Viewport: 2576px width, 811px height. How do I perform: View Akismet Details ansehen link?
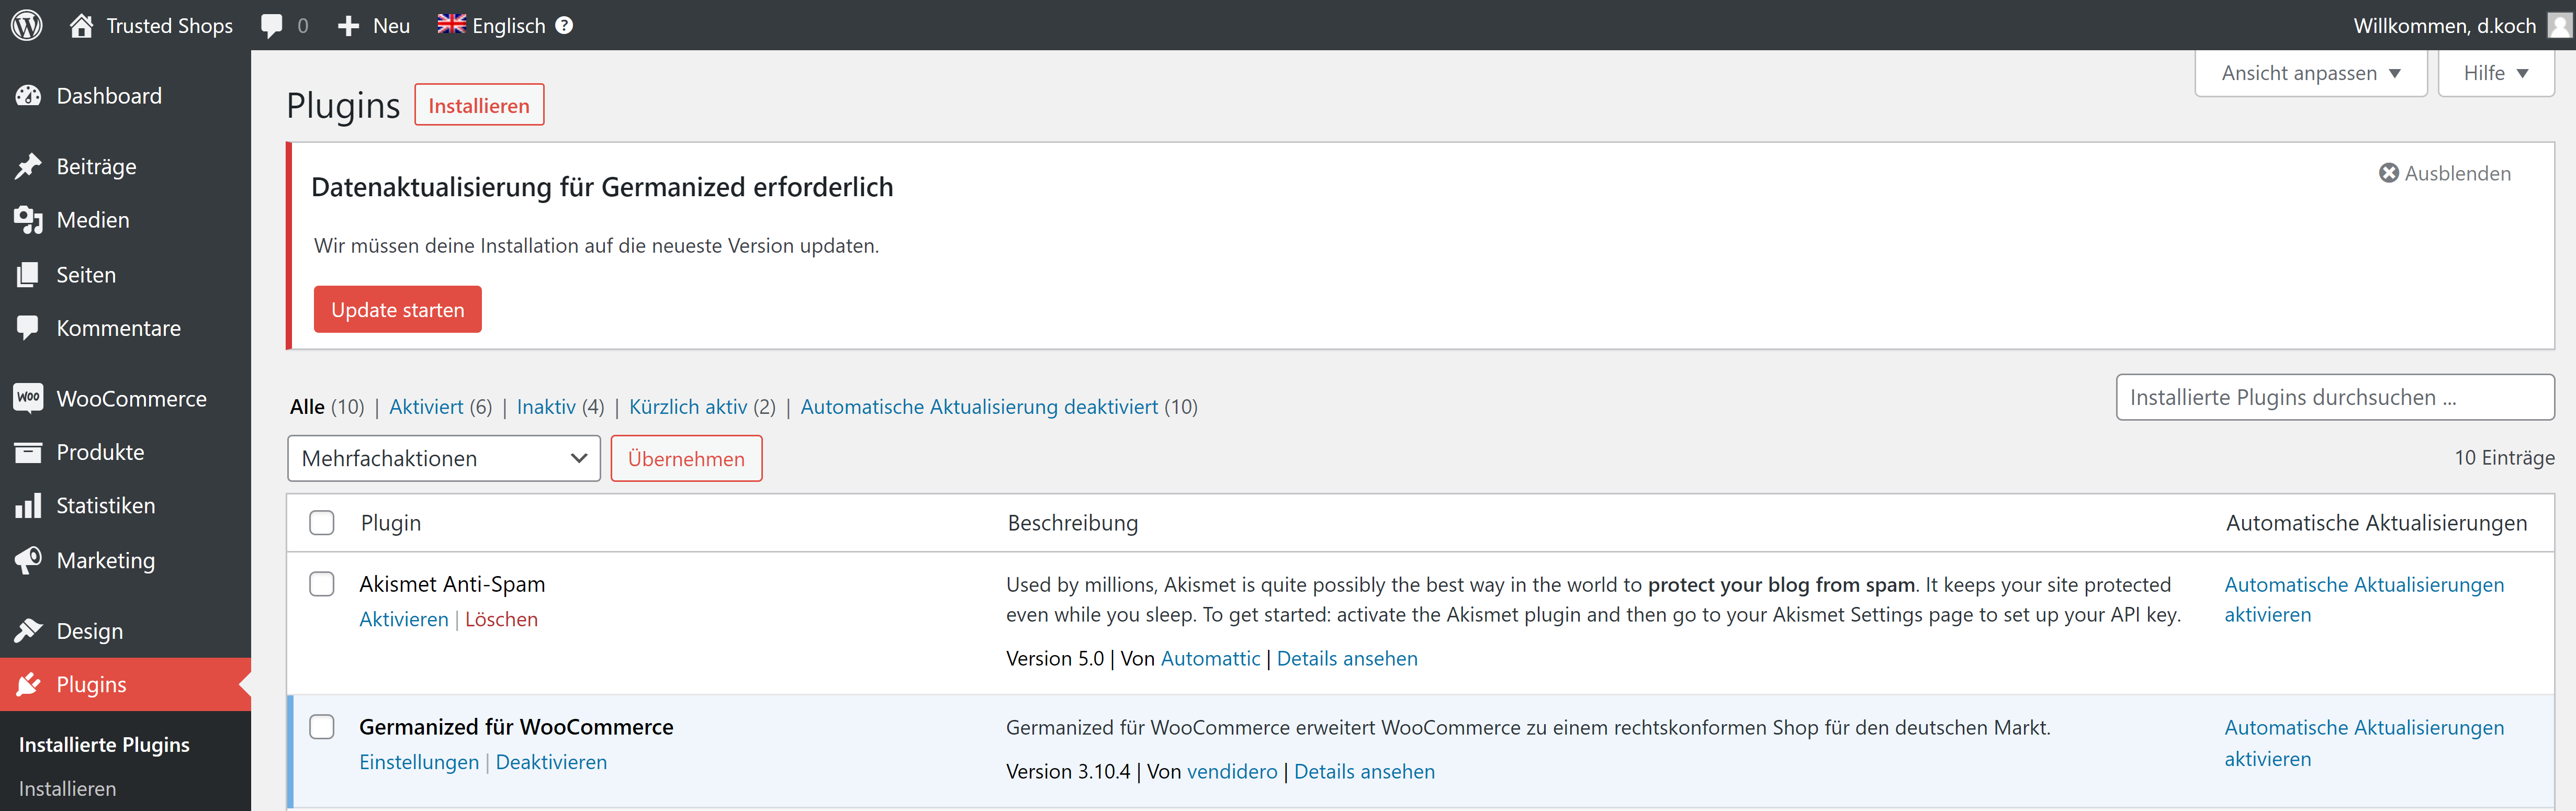click(x=1347, y=658)
